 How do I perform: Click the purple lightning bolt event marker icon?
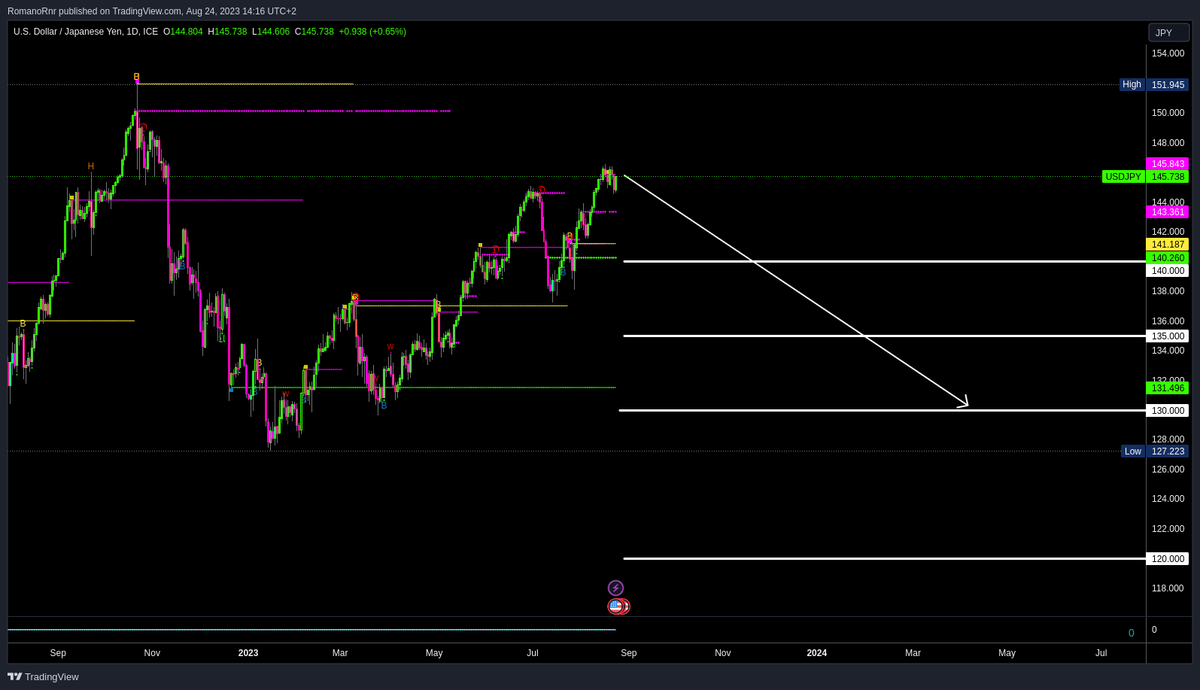[x=616, y=587]
